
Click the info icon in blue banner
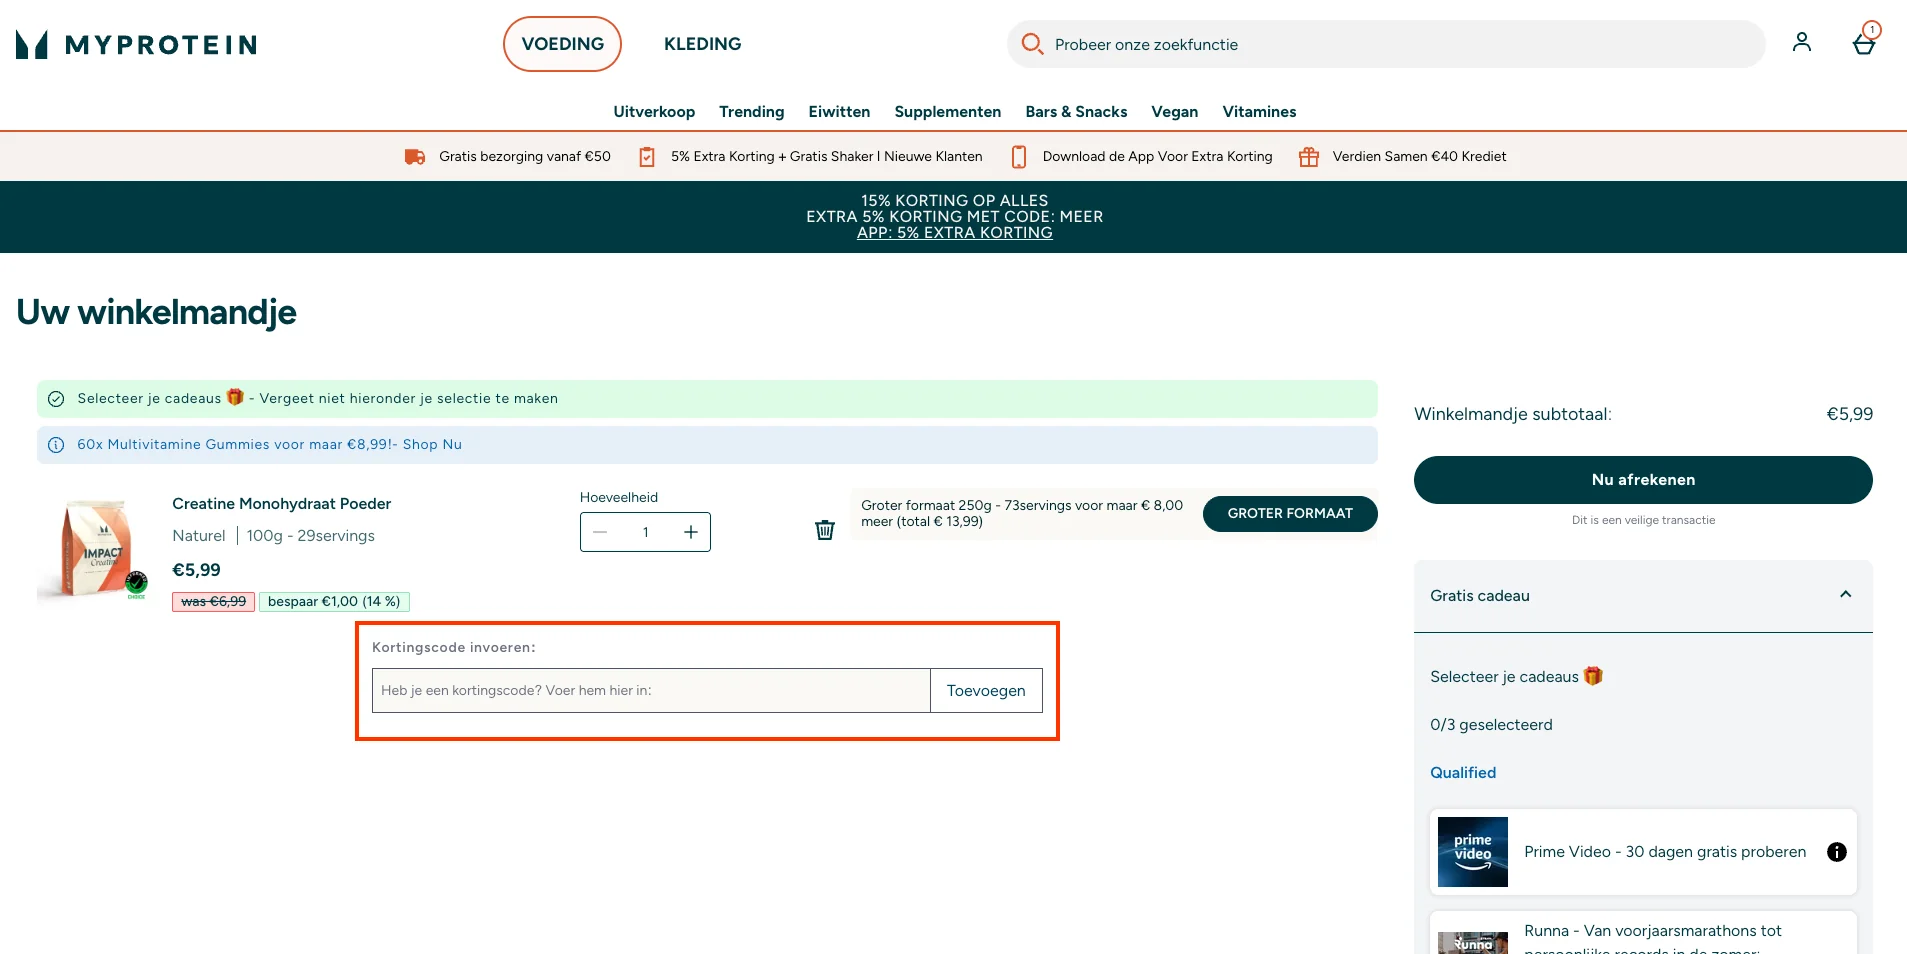coord(56,445)
